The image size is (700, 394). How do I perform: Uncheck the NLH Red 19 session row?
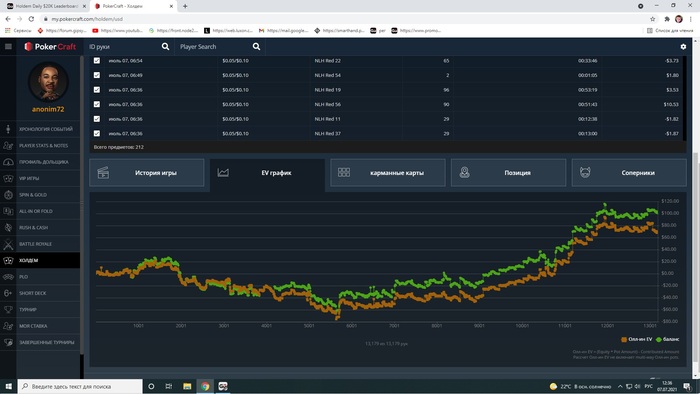pyautogui.click(x=97, y=90)
